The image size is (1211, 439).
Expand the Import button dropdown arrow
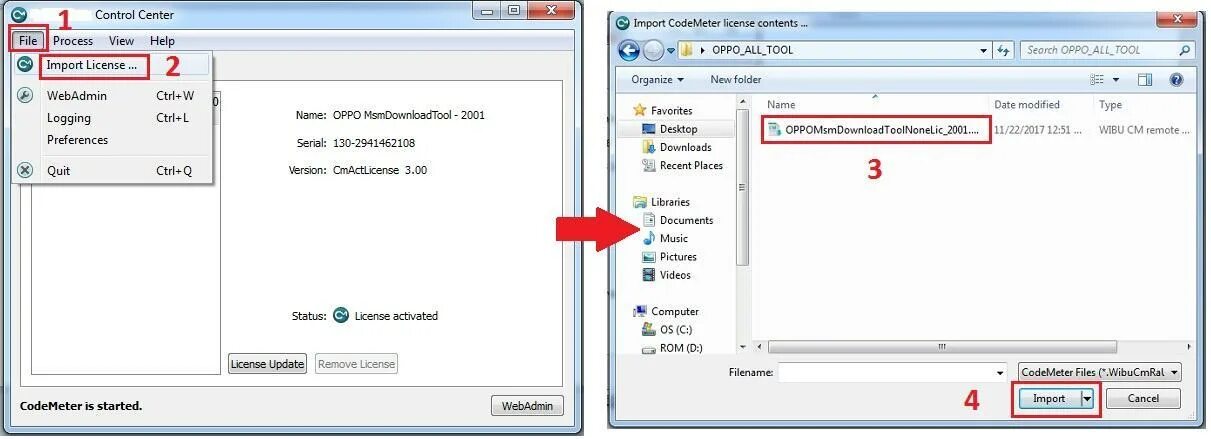[x=1087, y=398]
